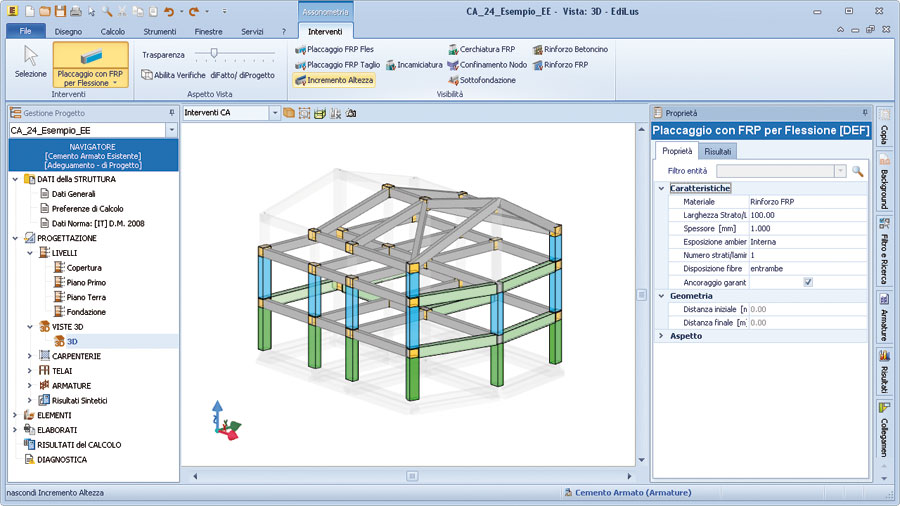Open the Filtro e Ricerca side panel

tap(884, 250)
